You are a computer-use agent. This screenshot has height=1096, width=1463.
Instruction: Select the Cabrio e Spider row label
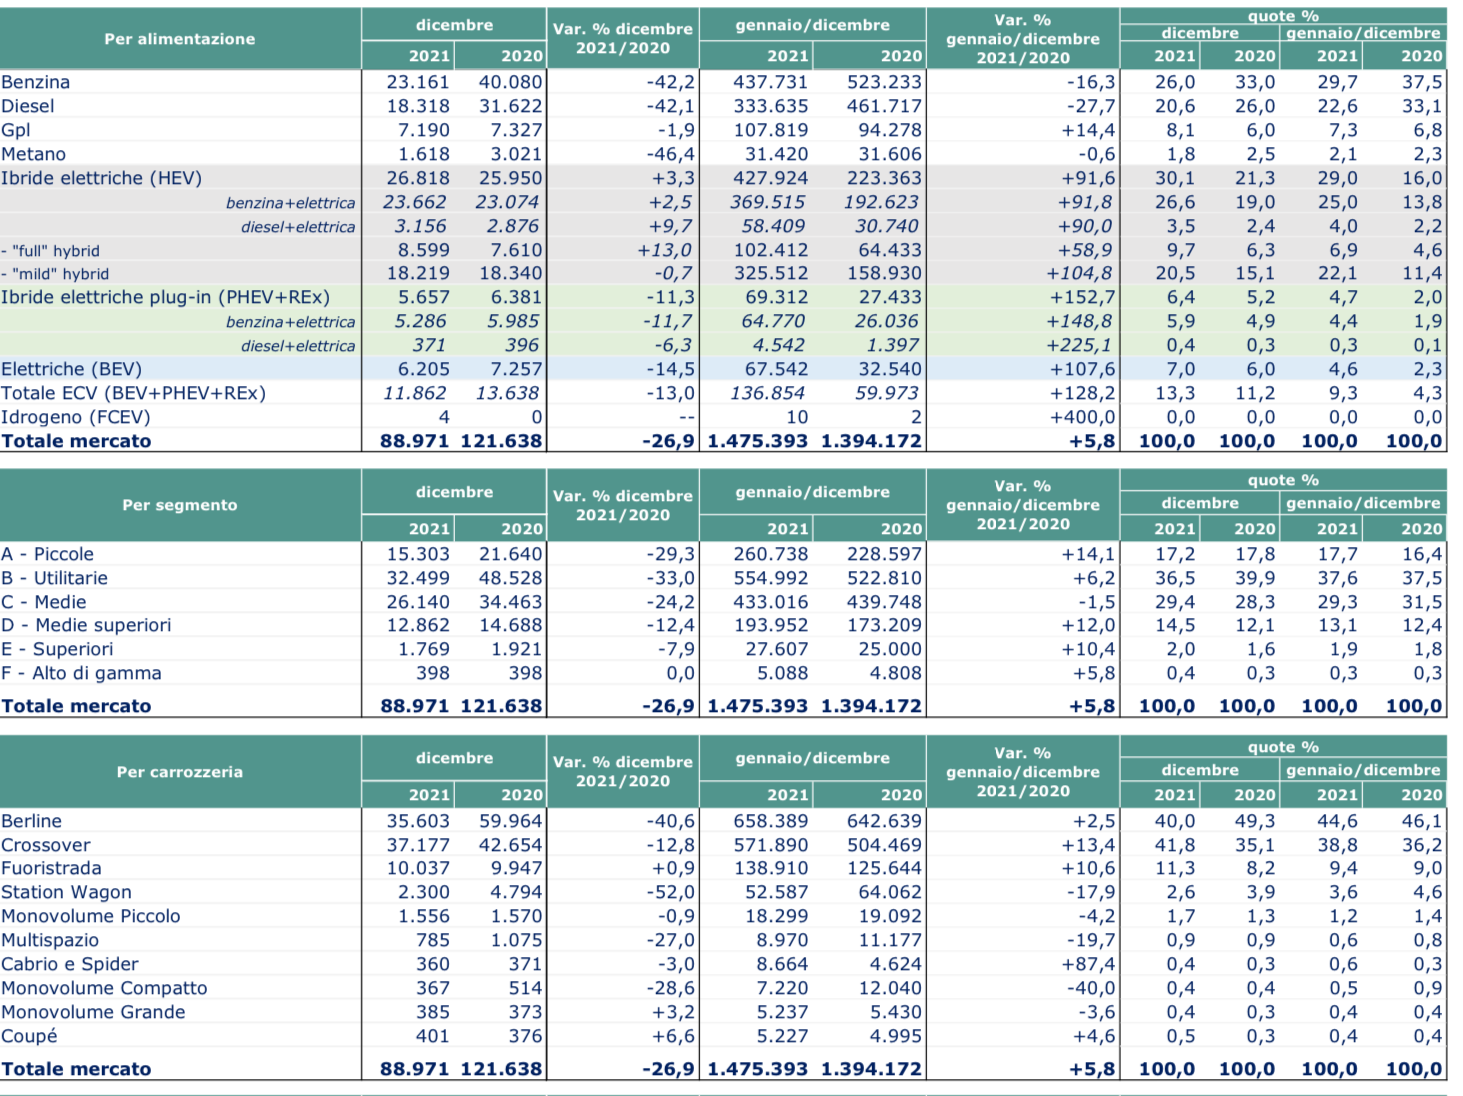pyautogui.click(x=70, y=964)
